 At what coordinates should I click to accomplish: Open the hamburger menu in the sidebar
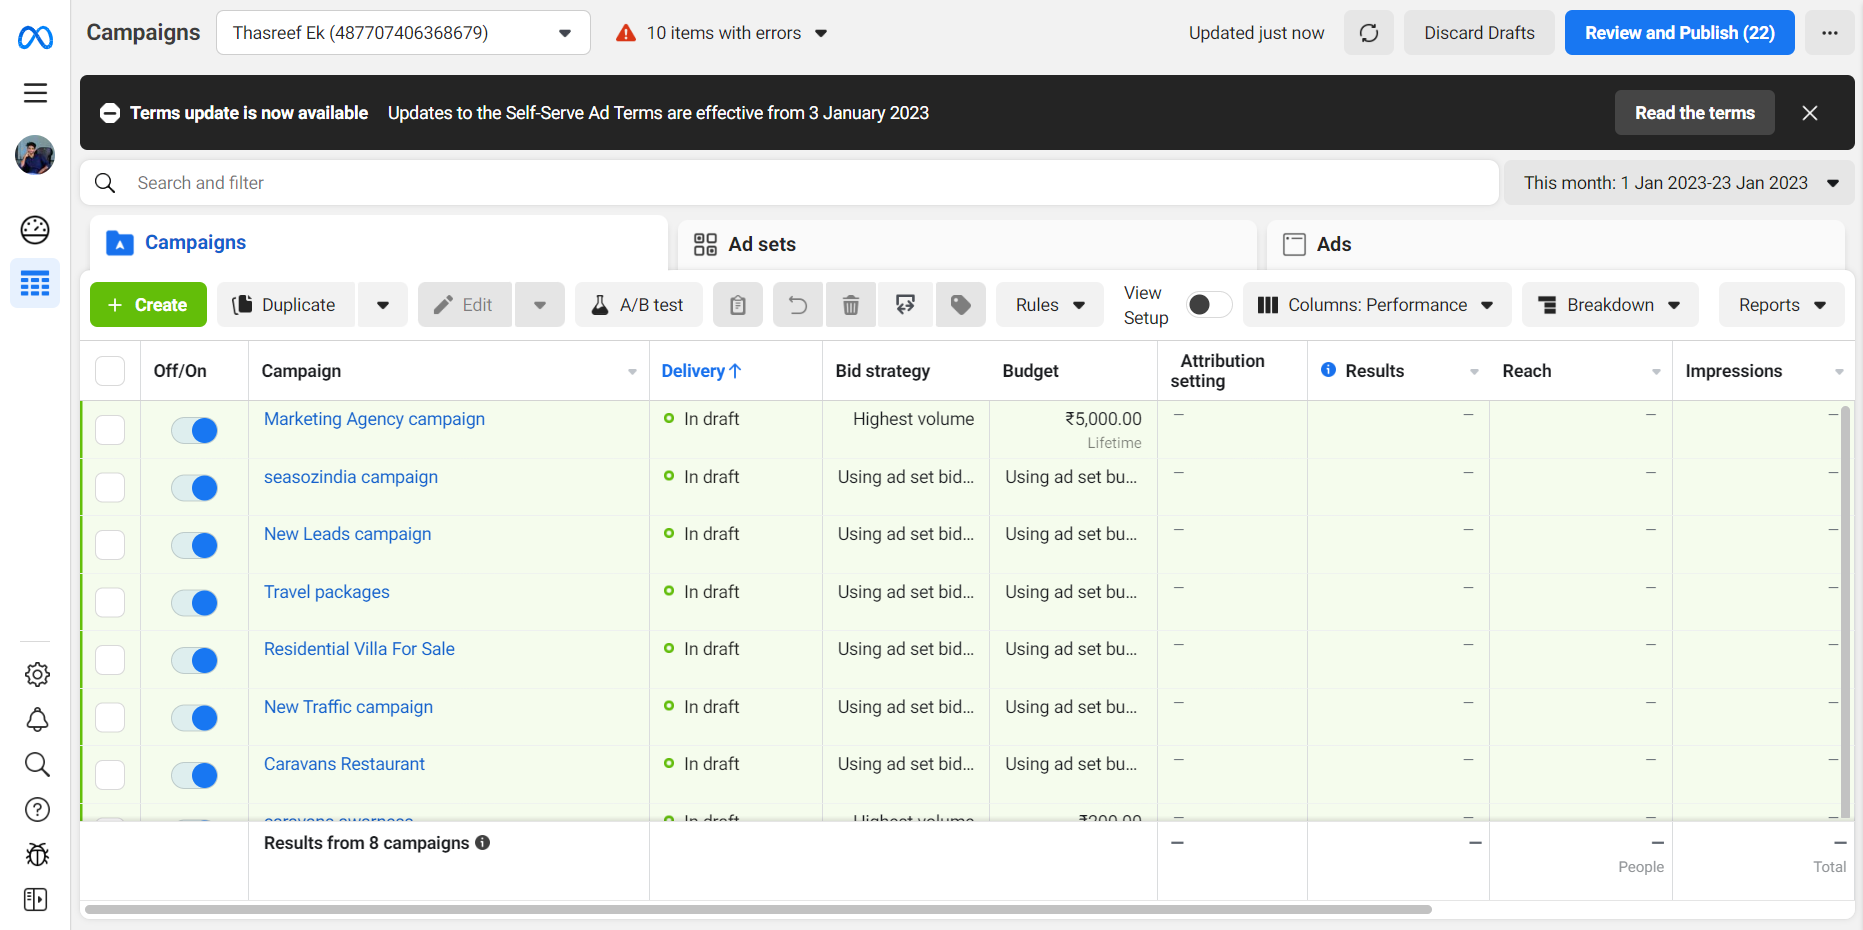point(35,93)
